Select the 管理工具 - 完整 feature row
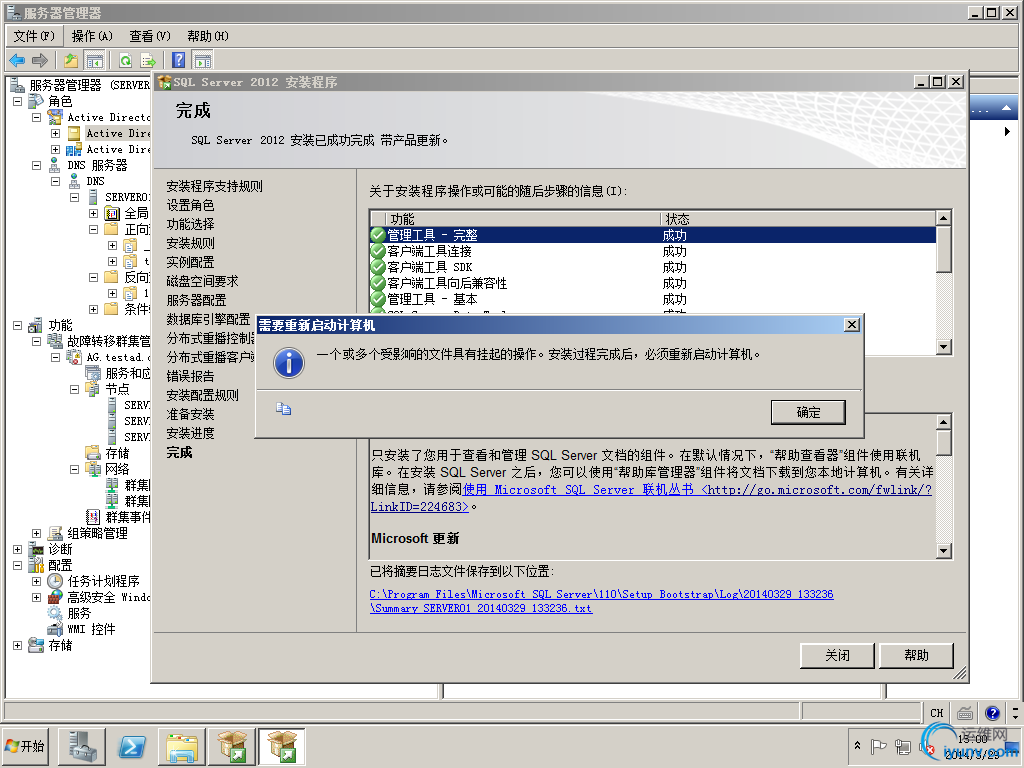This screenshot has height=768, width=1024. tap(652, 235)
